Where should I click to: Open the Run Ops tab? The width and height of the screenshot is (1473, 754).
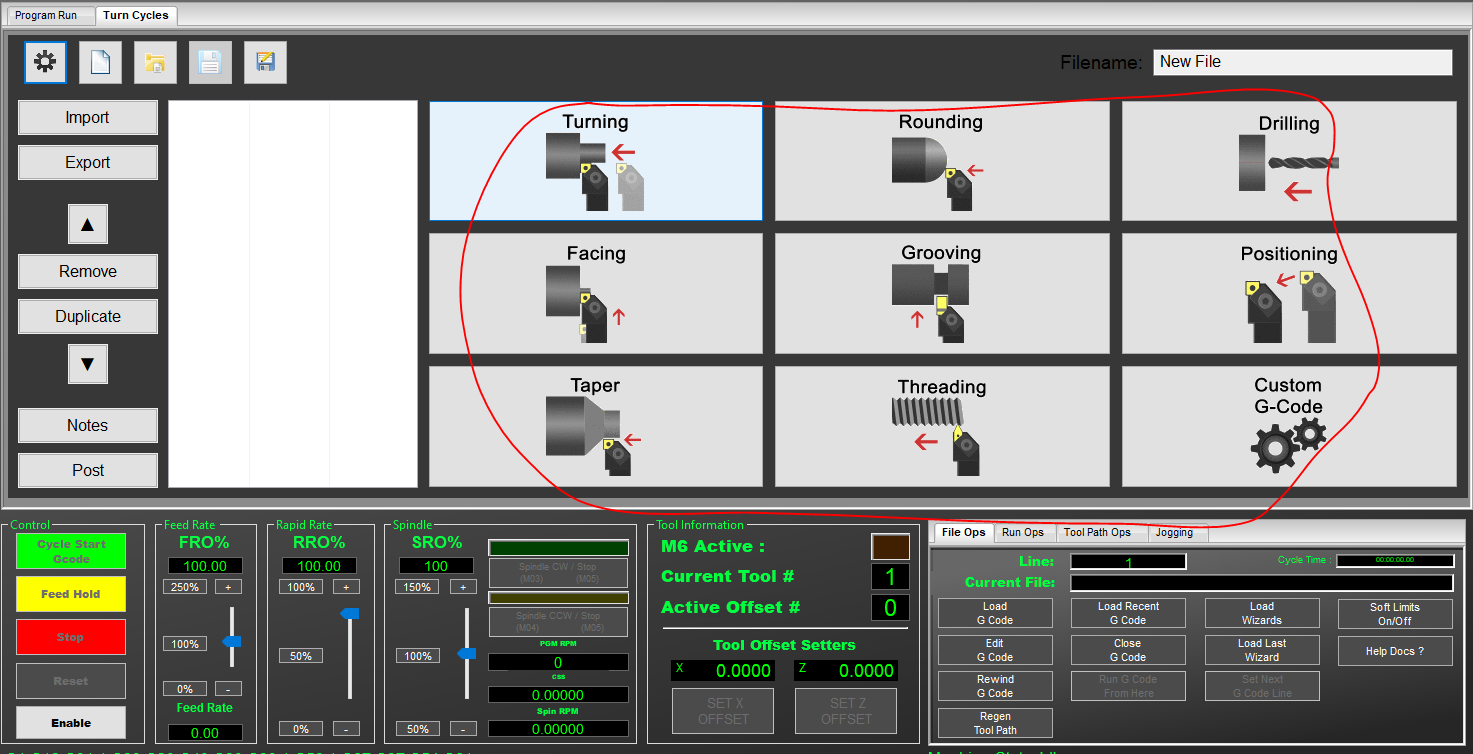[x=1023, y=532]
